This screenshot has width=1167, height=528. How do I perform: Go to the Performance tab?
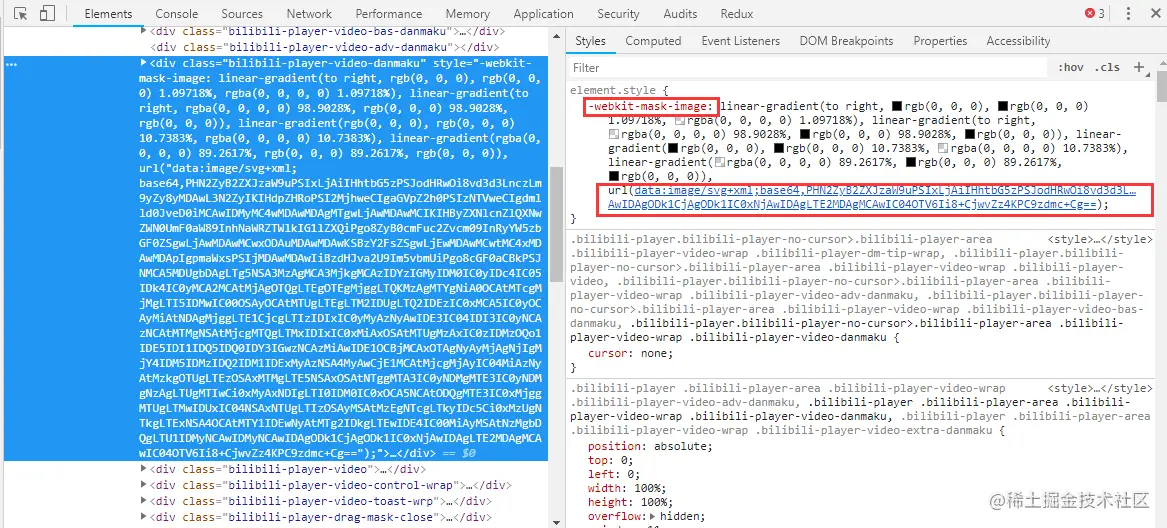389,13
